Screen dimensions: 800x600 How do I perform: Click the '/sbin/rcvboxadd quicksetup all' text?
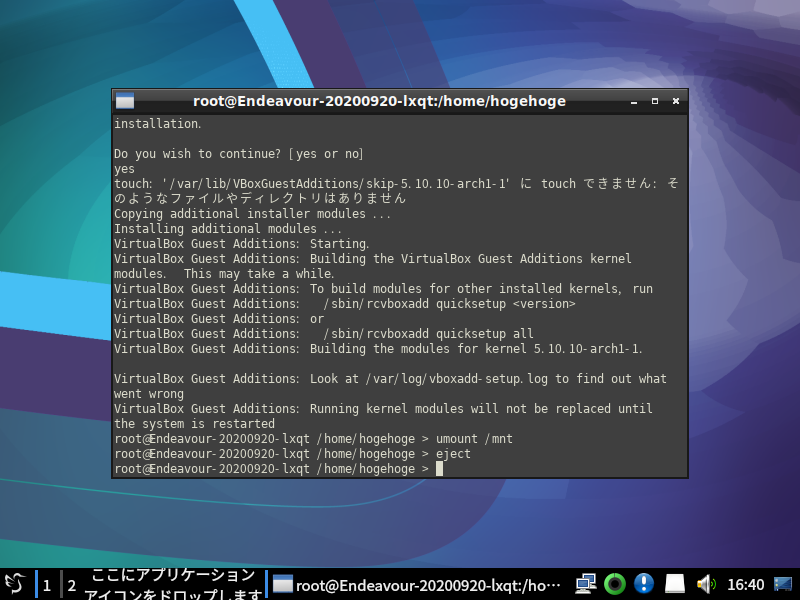pyautogui.click(x=429, y=334)
